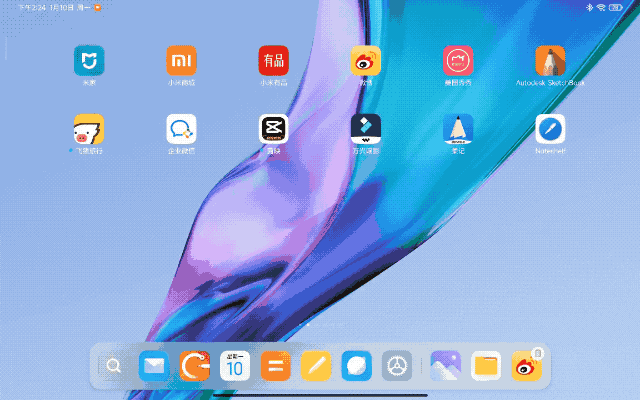Open the Gallery app in the dock
The height and width of the screenshot is (400, 640).
click(x=446, y=366)
